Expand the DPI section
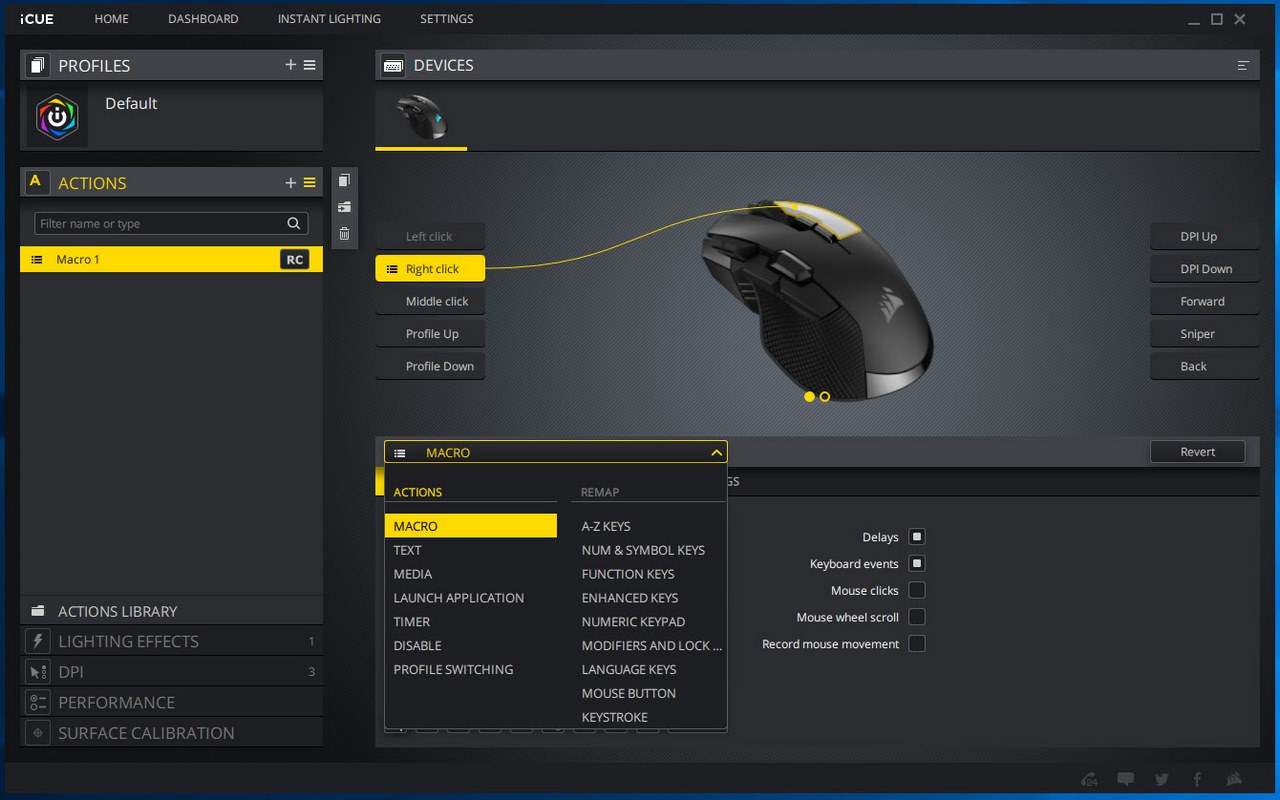 click(x=172, y=672)
